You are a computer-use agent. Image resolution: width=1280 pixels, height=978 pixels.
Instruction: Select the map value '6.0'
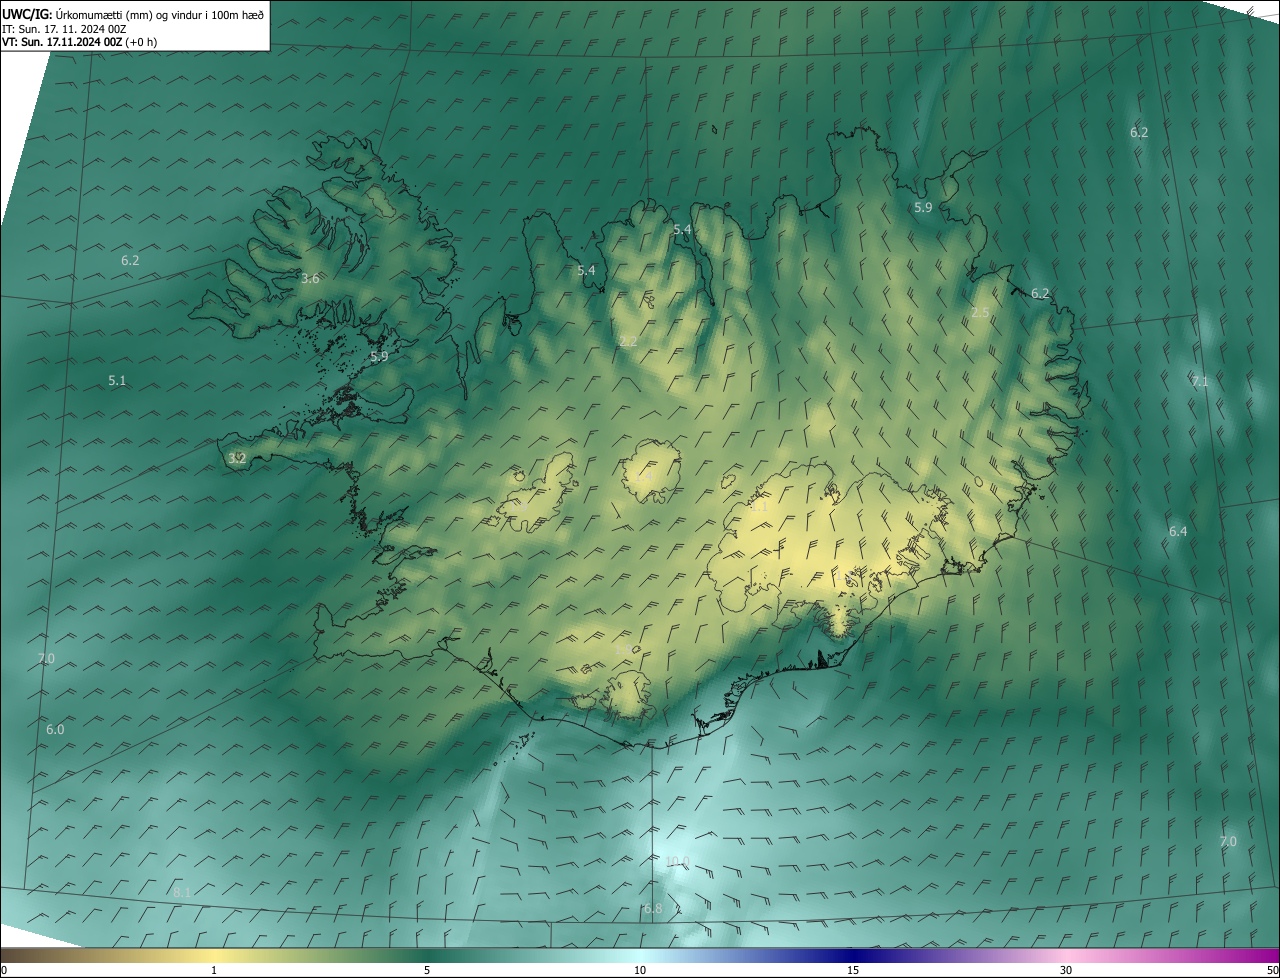click(x=55, y=729)
